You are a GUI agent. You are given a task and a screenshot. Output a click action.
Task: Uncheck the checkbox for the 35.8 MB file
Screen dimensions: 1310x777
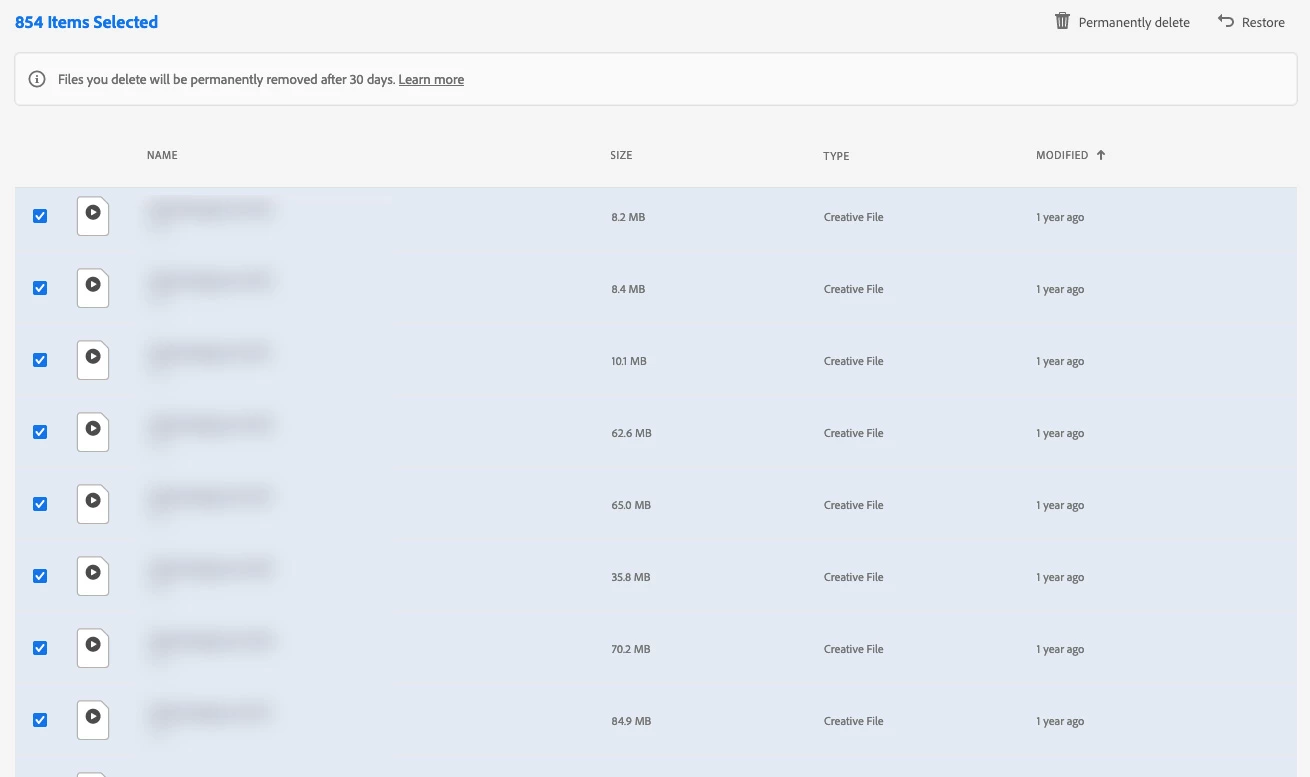40,576
